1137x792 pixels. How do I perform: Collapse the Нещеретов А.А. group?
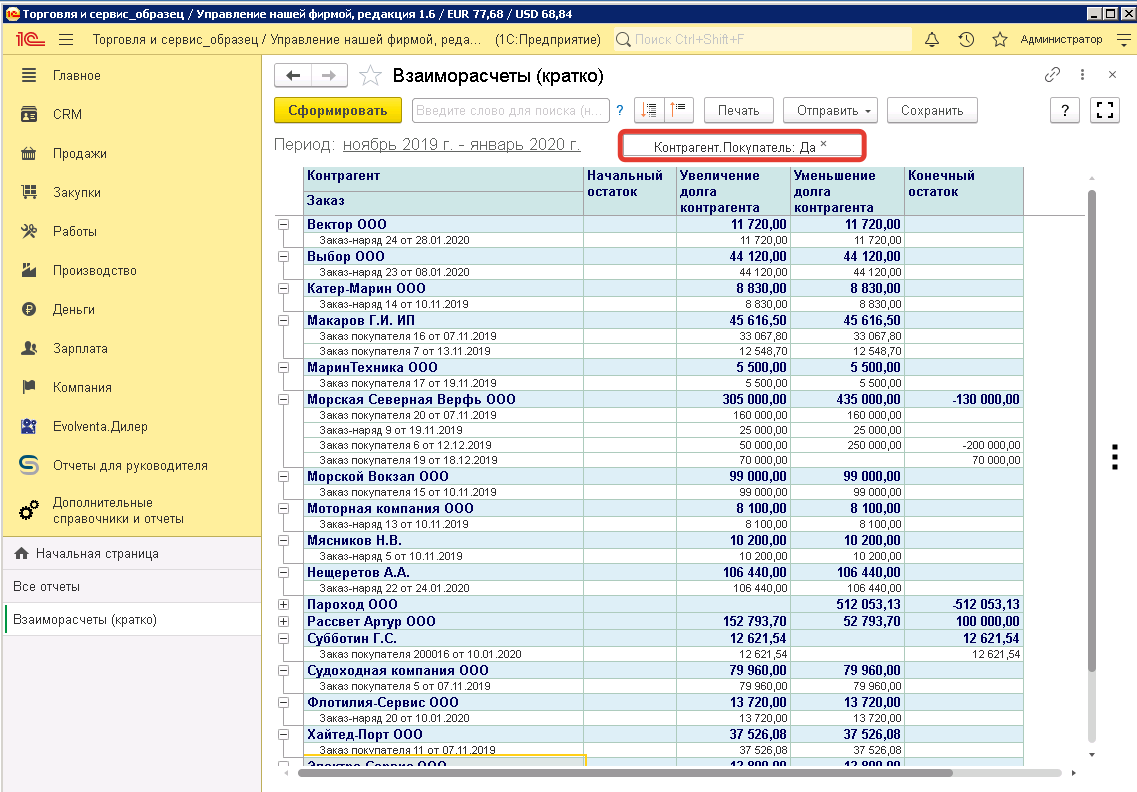coord(284,573)
